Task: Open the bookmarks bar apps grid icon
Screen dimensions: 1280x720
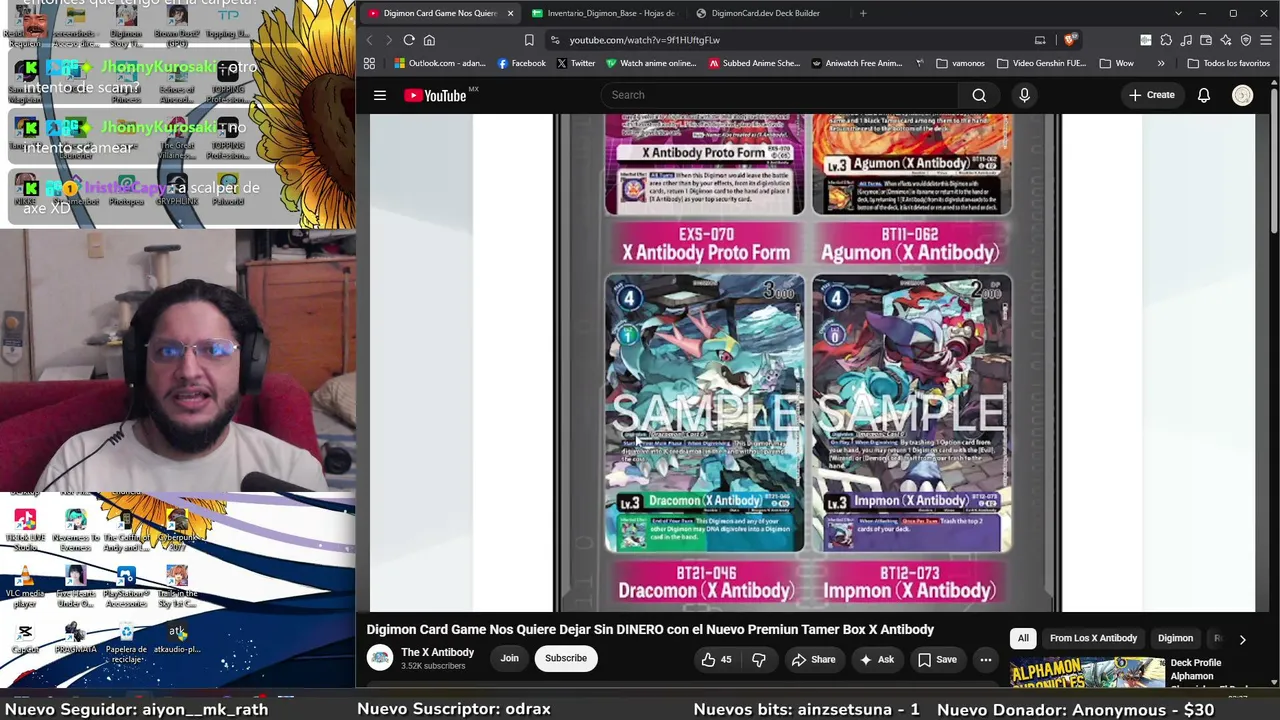Action: point(369,63)
